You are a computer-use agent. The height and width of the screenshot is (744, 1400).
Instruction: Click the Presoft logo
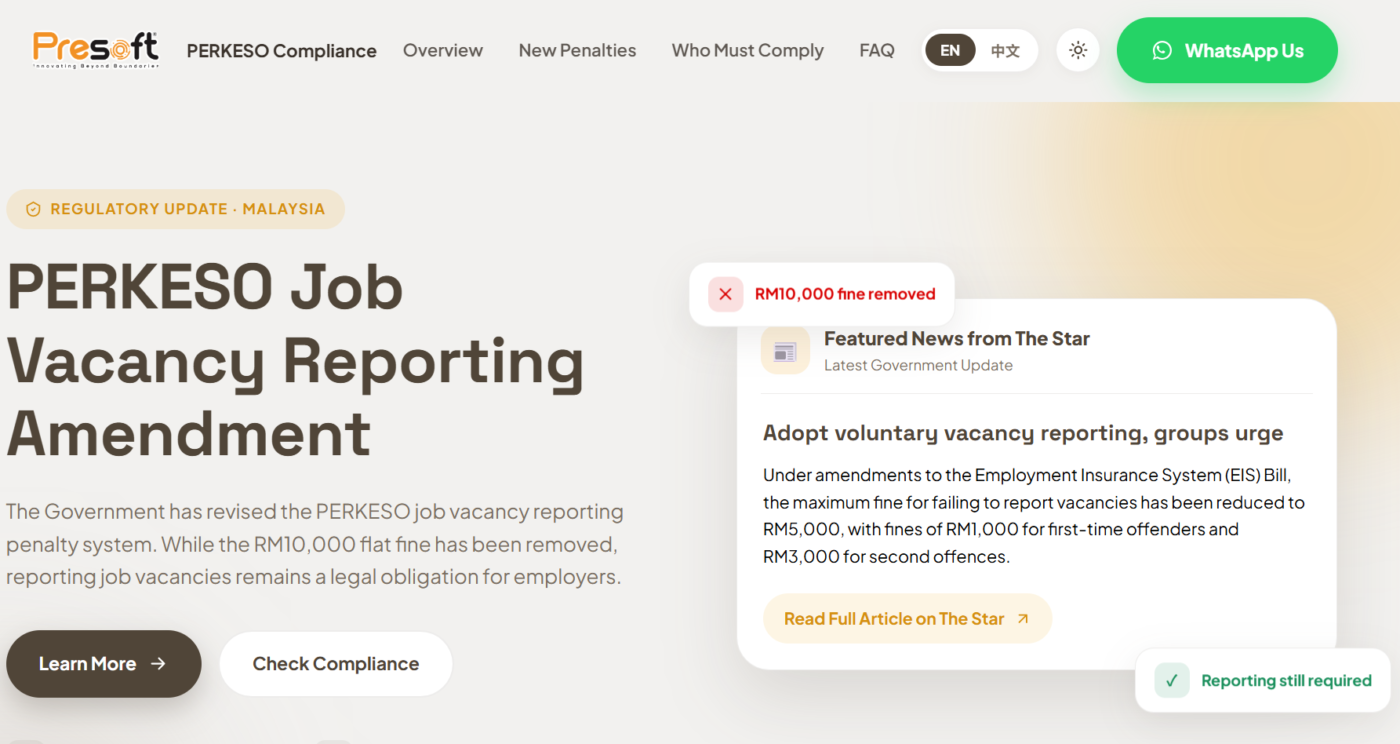point(96,49)
